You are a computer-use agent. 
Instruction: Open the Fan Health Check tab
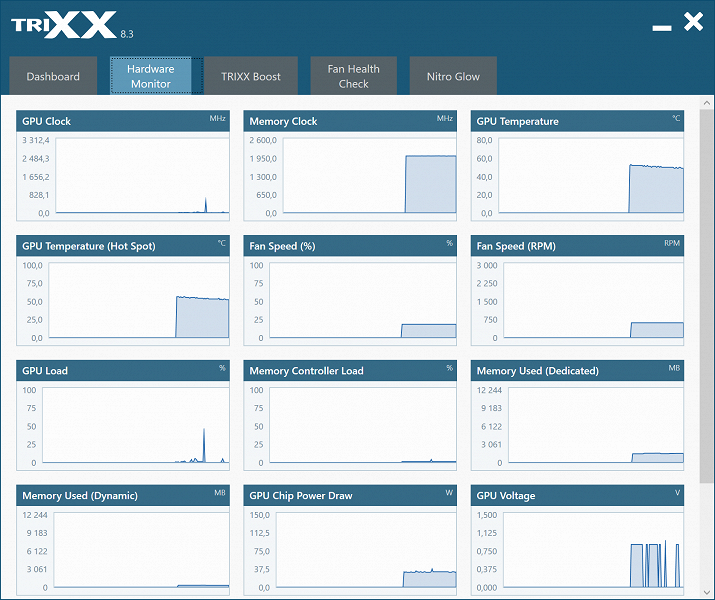tap(353, 76)
